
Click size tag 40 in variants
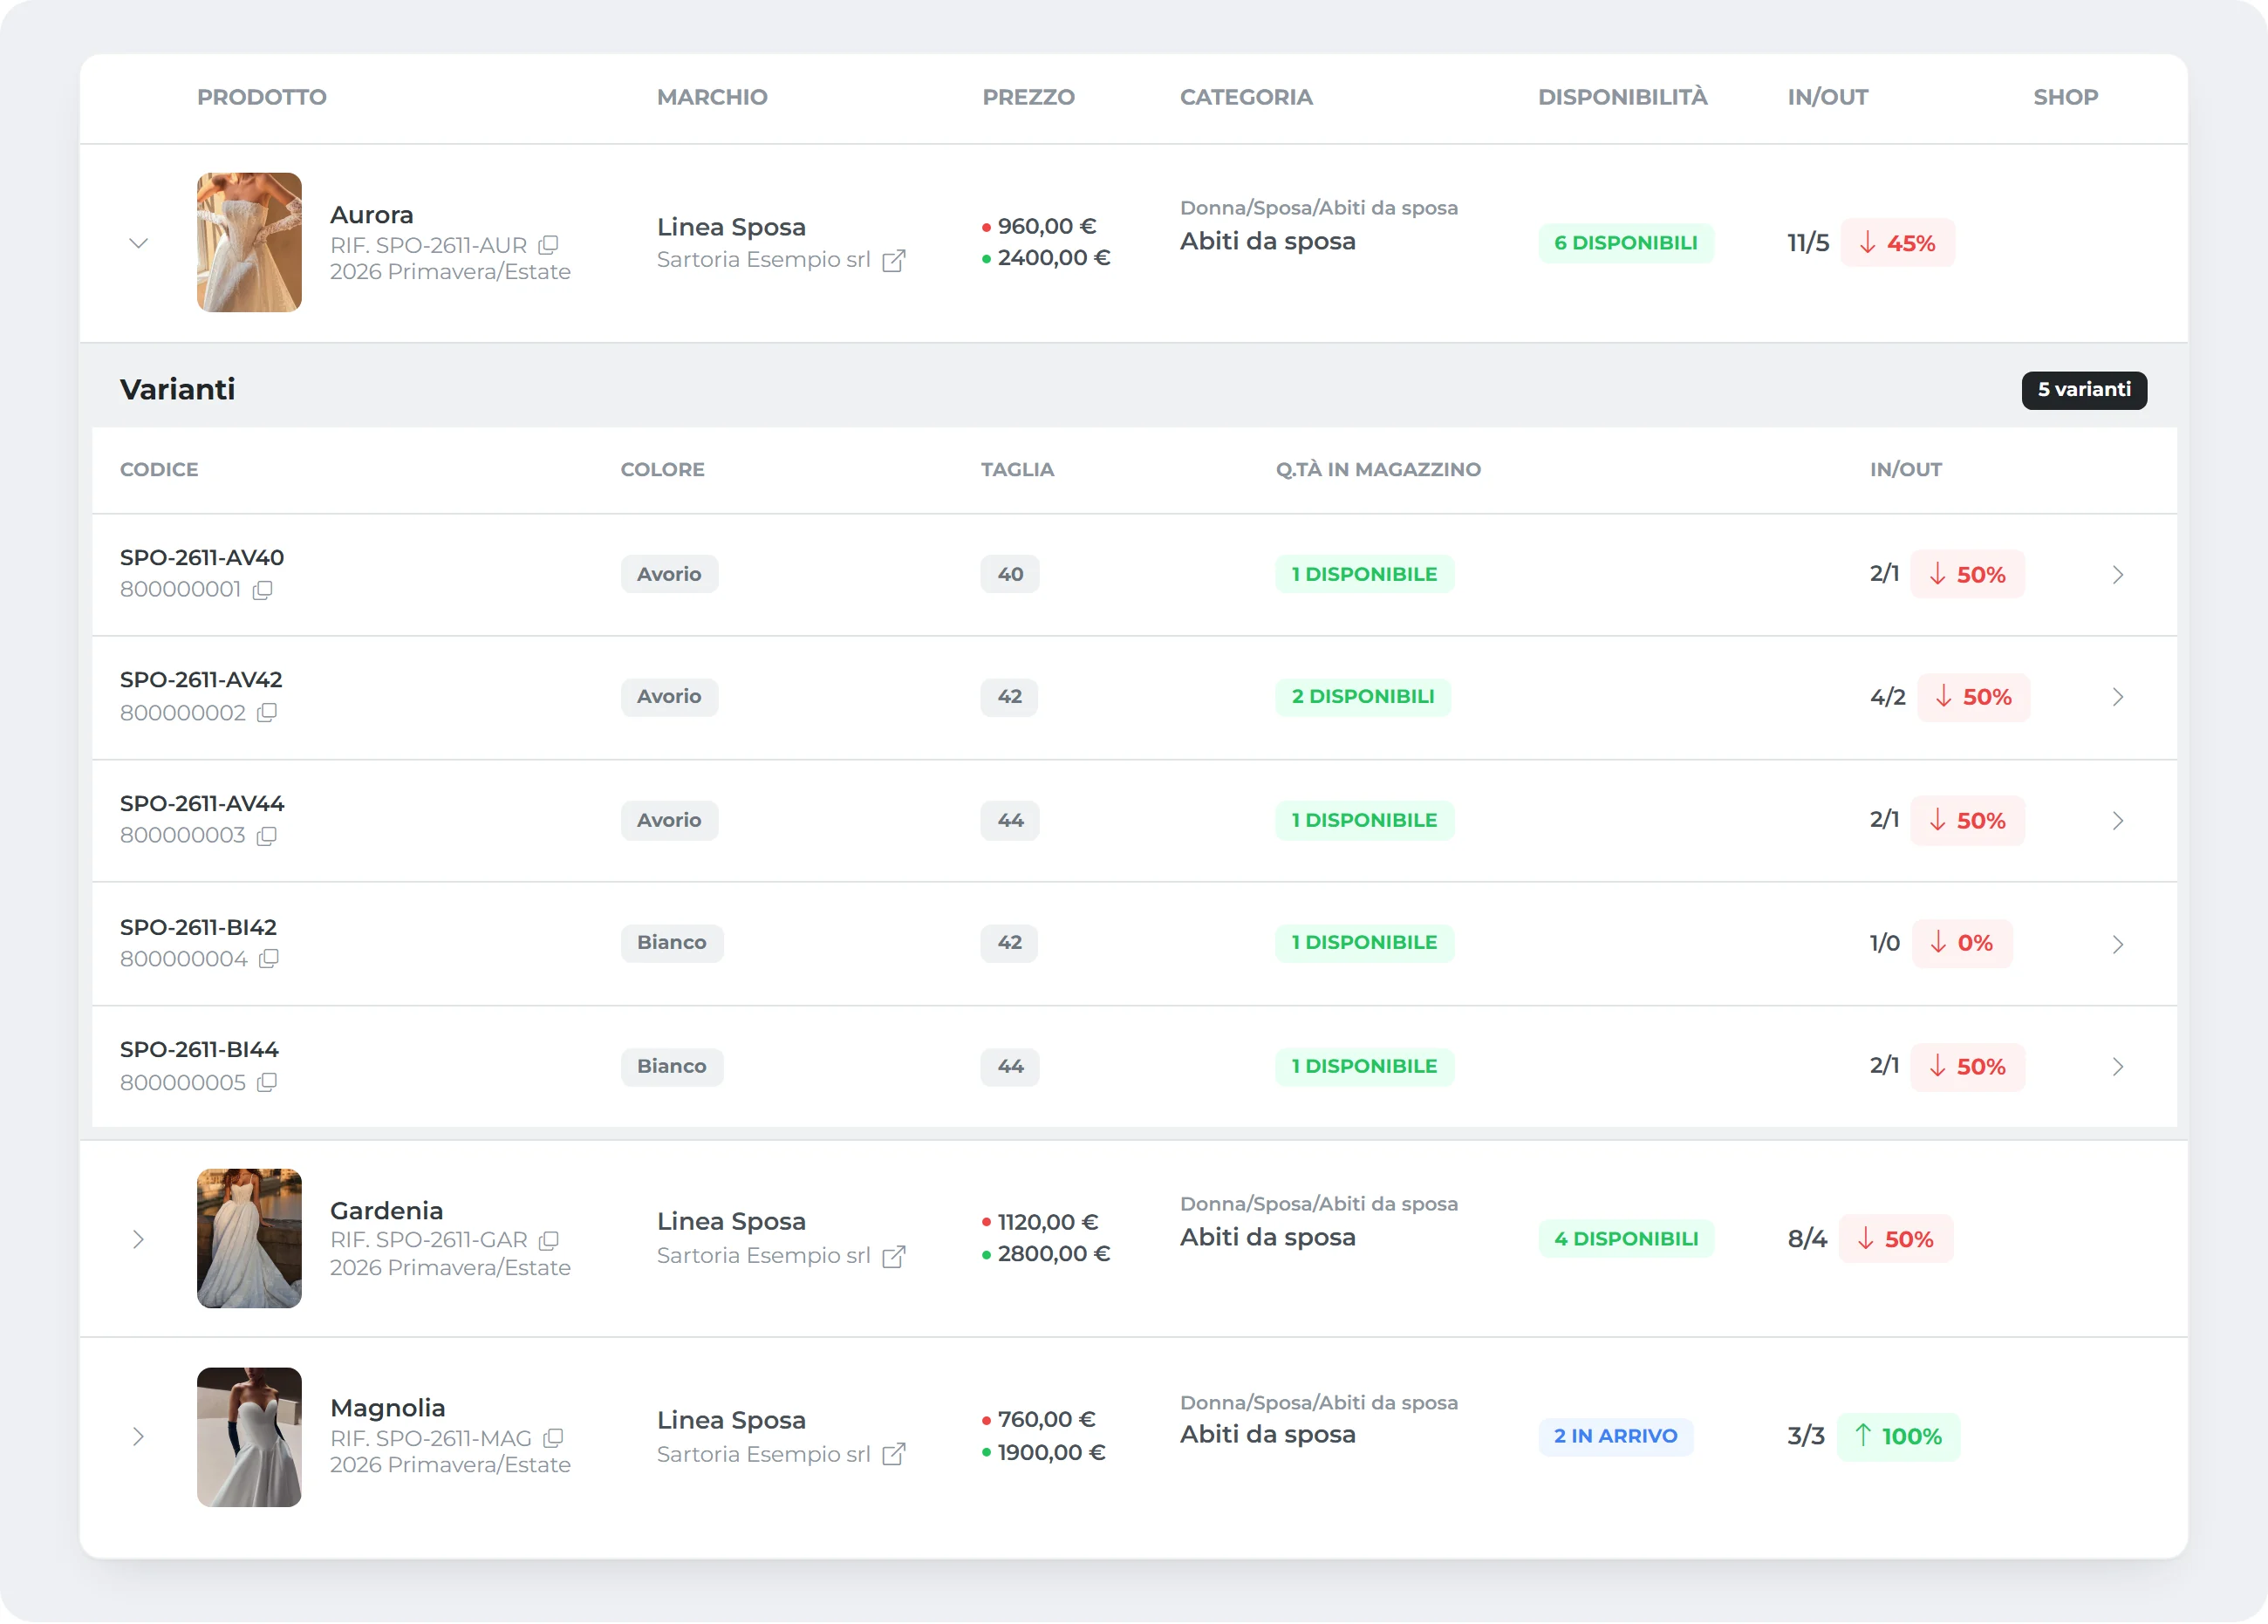[1010, 575]
